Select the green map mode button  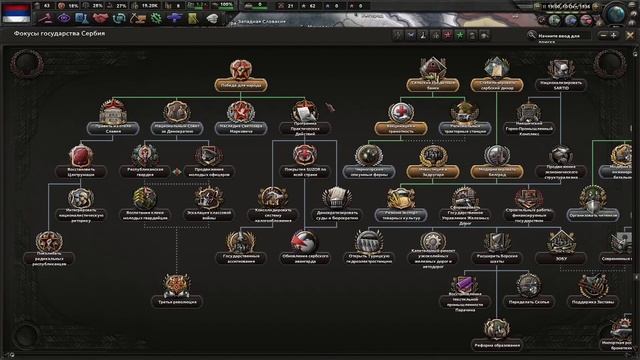pyautogui.click(x=555, y=20)
